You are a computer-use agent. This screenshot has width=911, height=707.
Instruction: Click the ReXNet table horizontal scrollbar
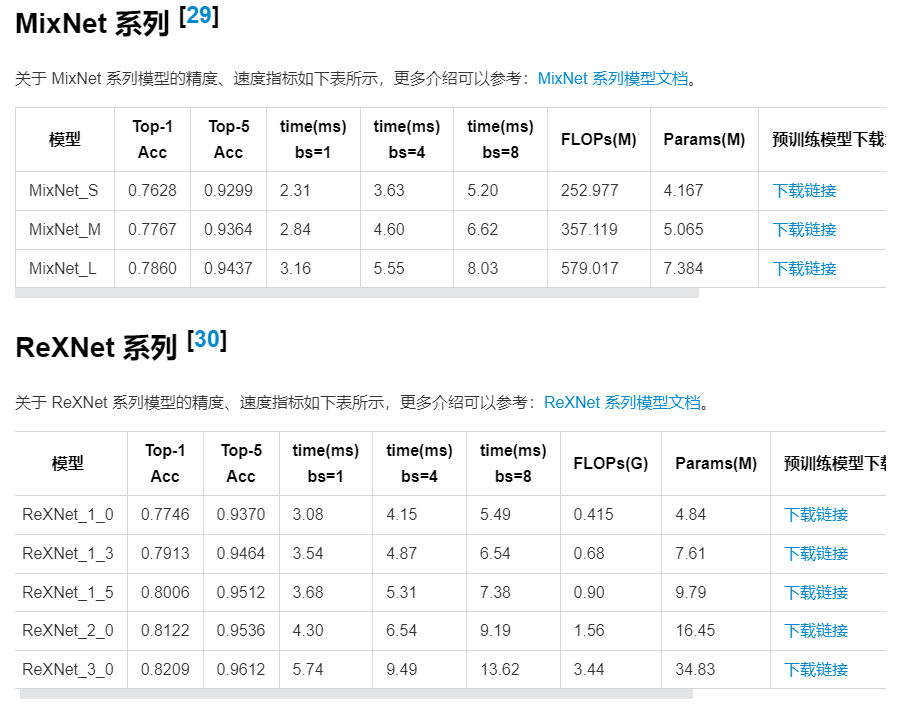click(x=356, y=694)
